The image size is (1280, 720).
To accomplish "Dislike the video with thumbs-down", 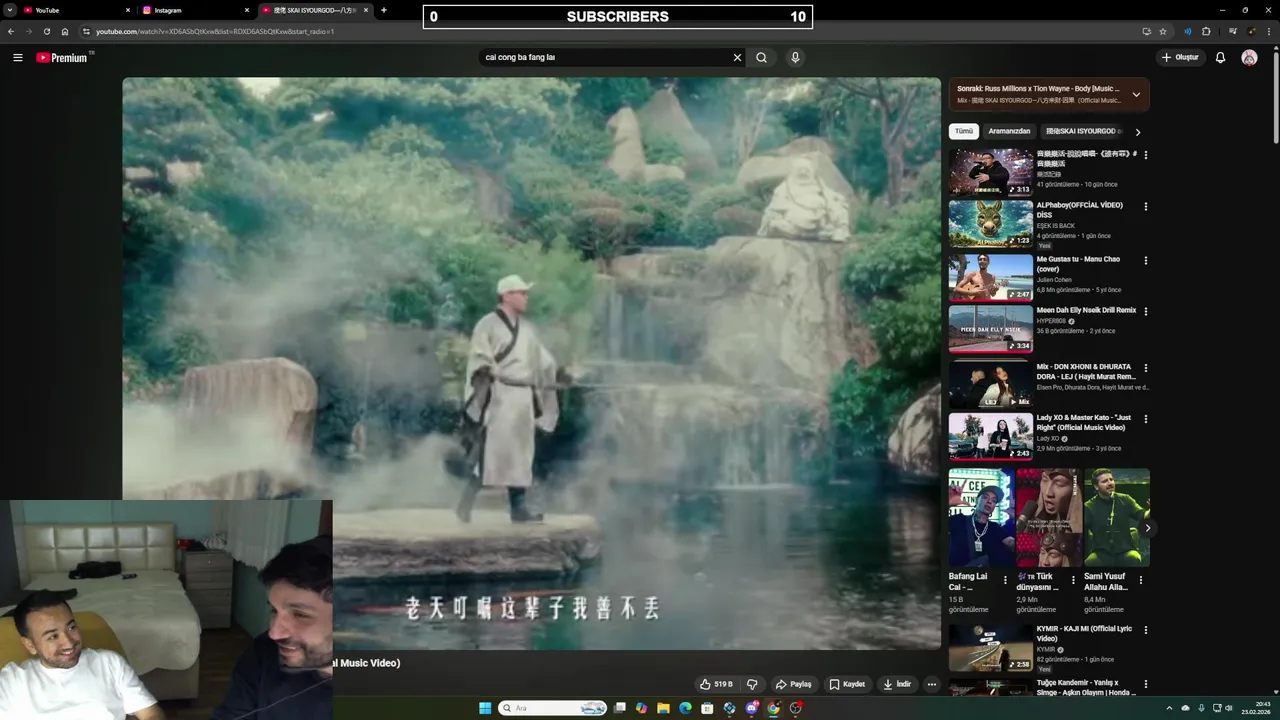I will coord(752,684).
